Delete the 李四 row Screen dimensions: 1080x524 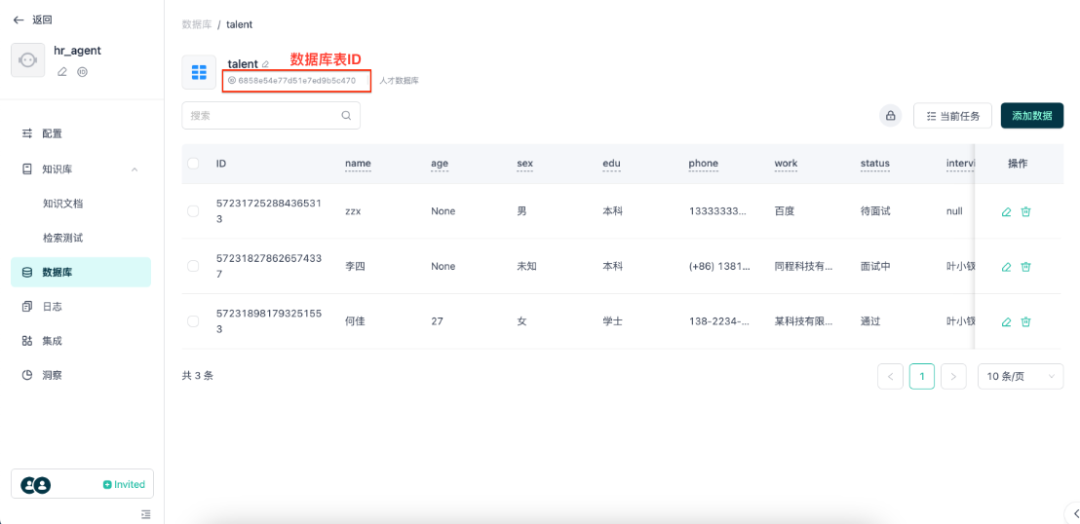(1026, 266)
